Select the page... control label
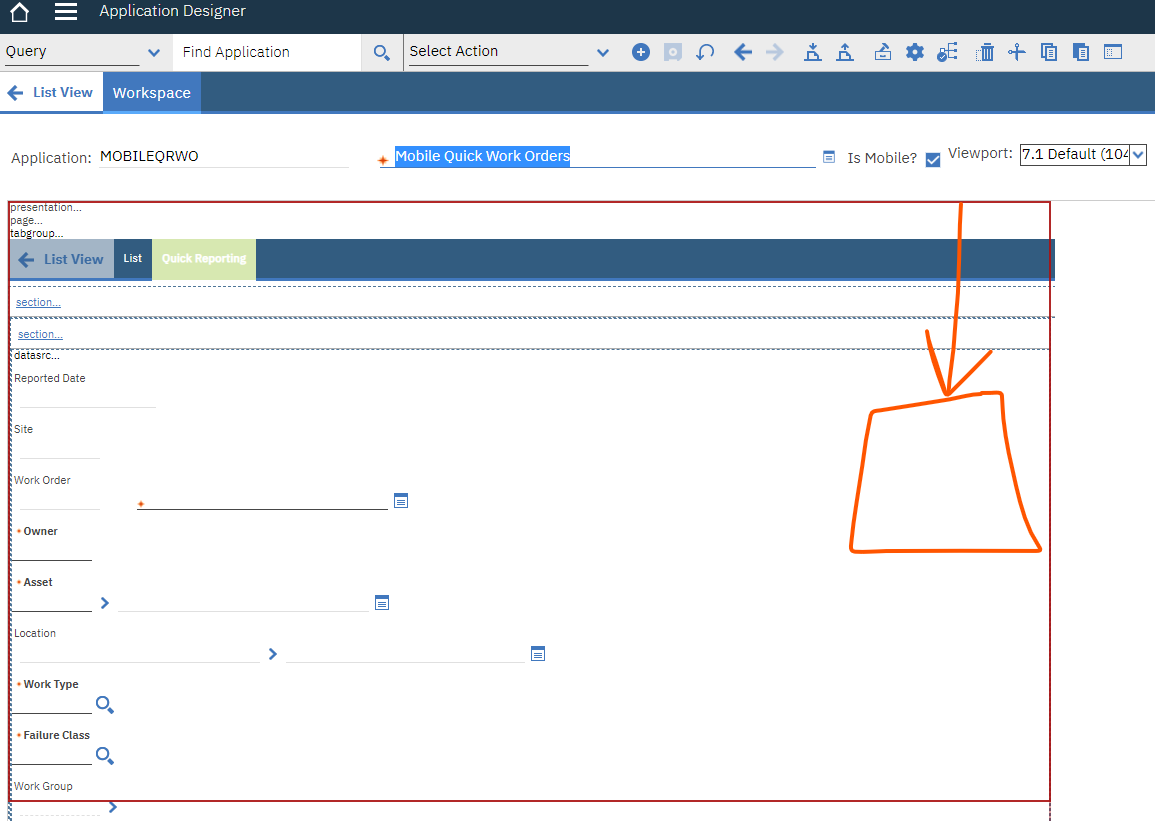 (27, 220)
